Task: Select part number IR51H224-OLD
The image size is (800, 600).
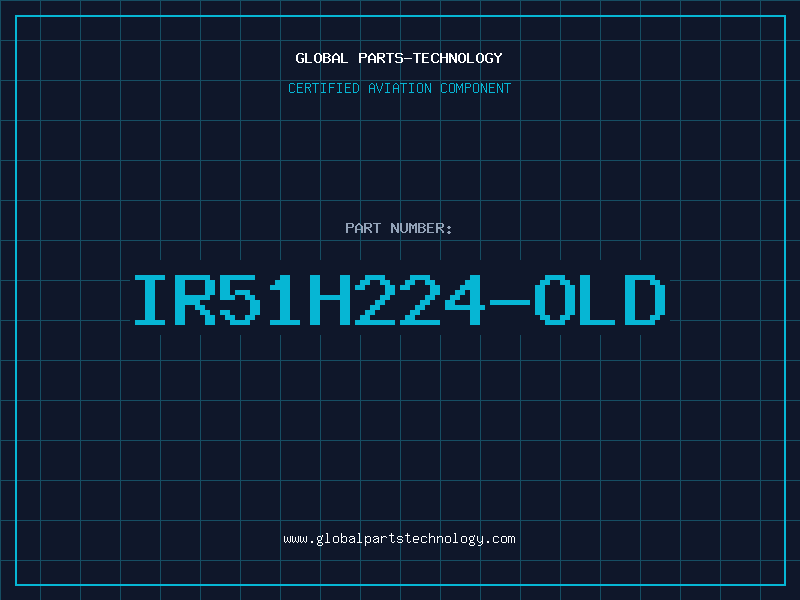Action: click(x=400, y=300)
